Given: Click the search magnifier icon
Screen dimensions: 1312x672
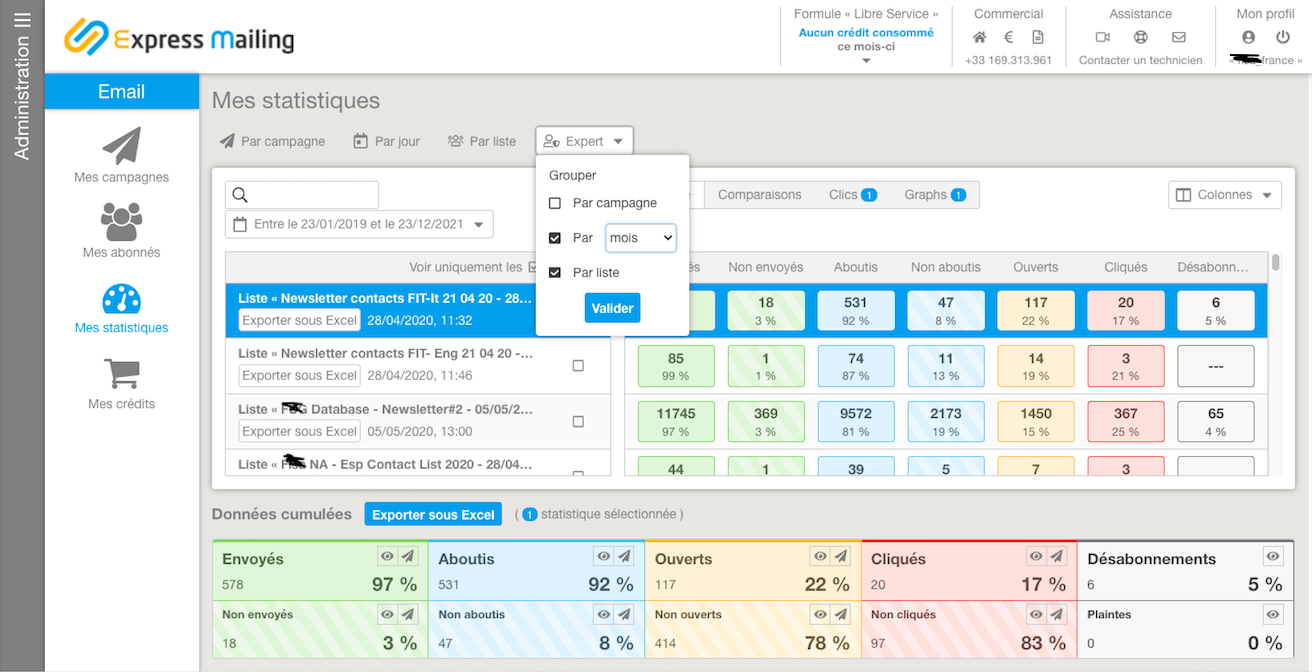Looking at the screenshot, I should (240, 195).
